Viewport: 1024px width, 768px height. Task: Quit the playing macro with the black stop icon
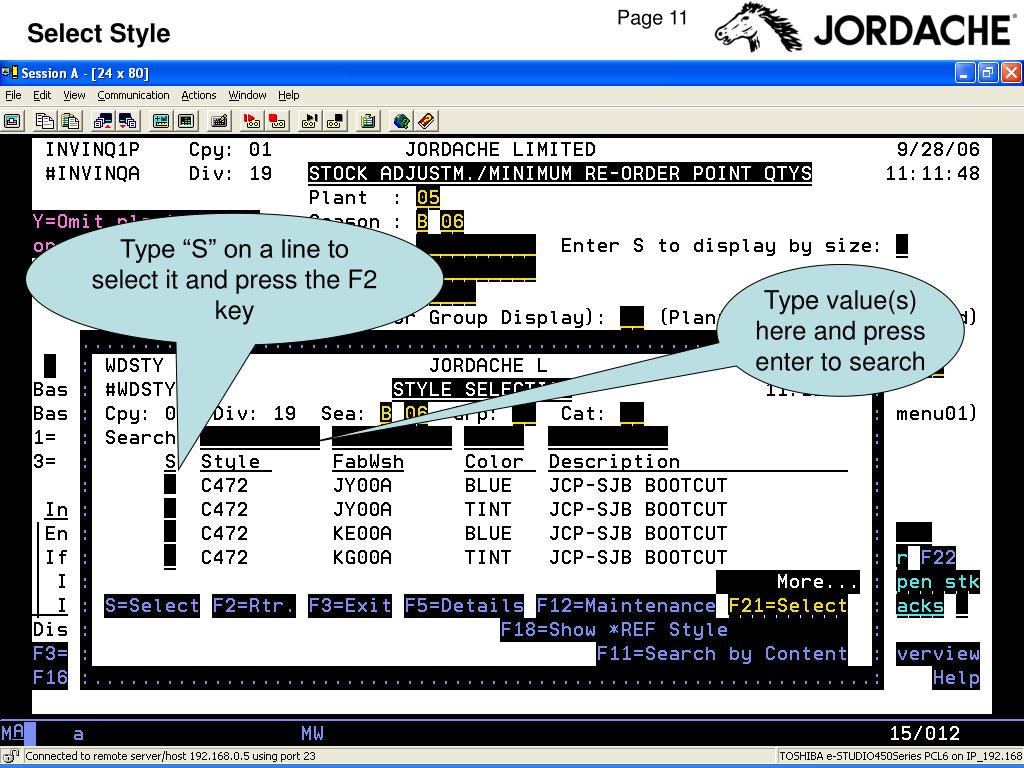tap(336, 121)
